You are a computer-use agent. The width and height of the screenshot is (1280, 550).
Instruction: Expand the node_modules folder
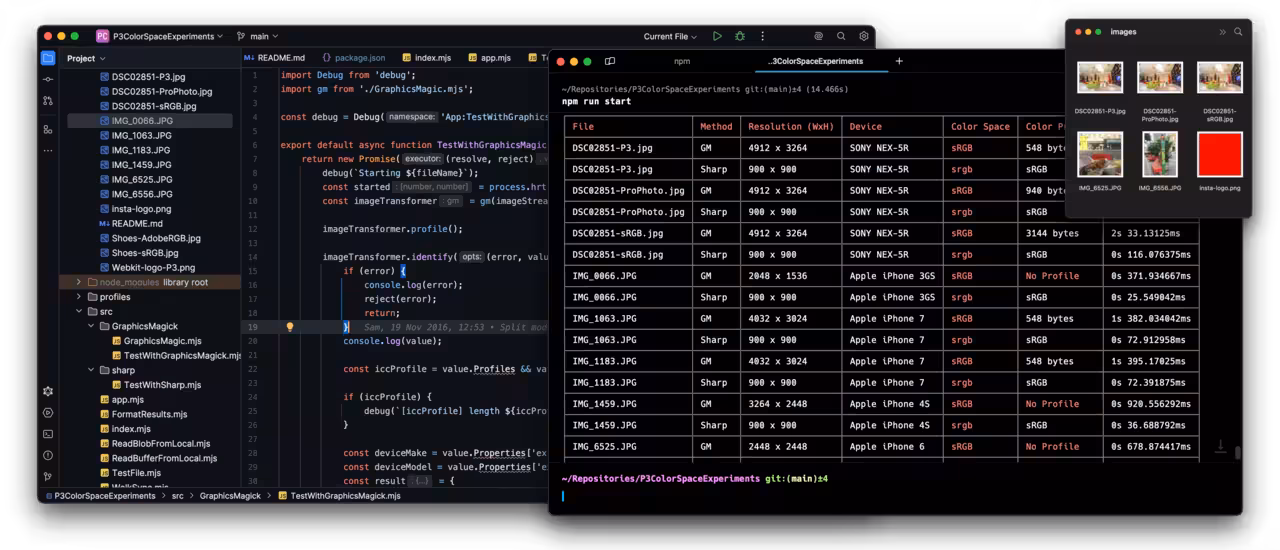click(79, 282)
